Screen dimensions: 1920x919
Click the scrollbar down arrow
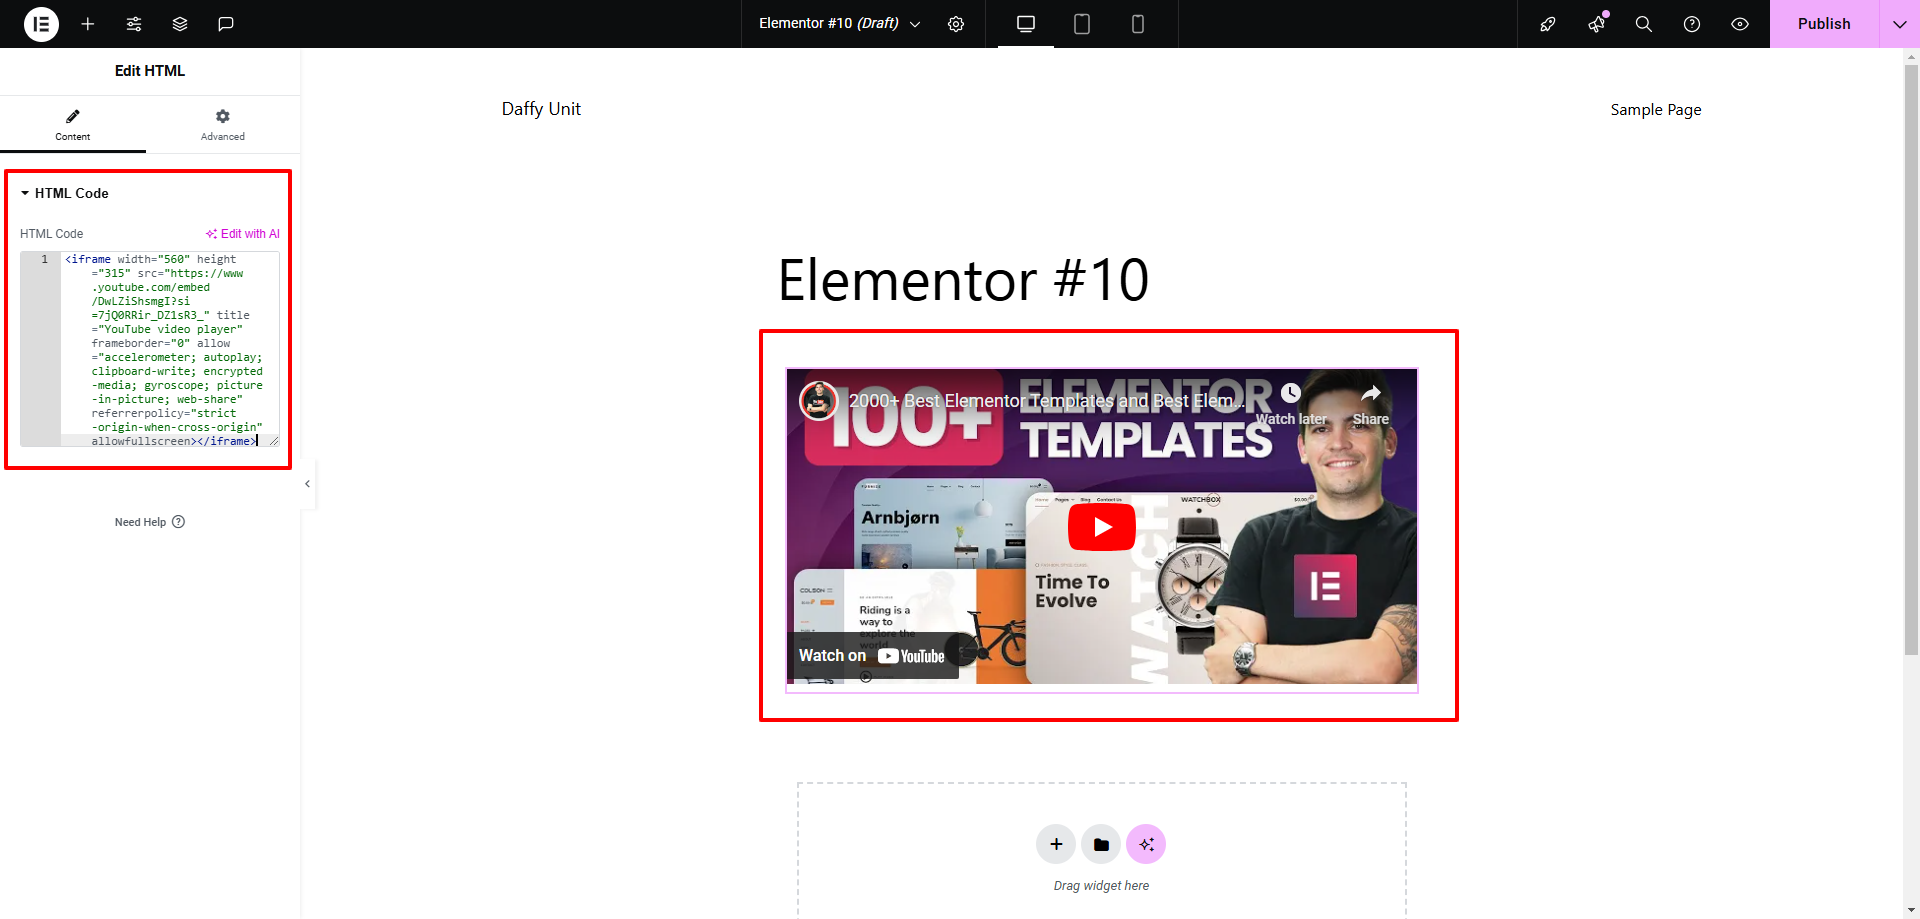[1911, 911]
